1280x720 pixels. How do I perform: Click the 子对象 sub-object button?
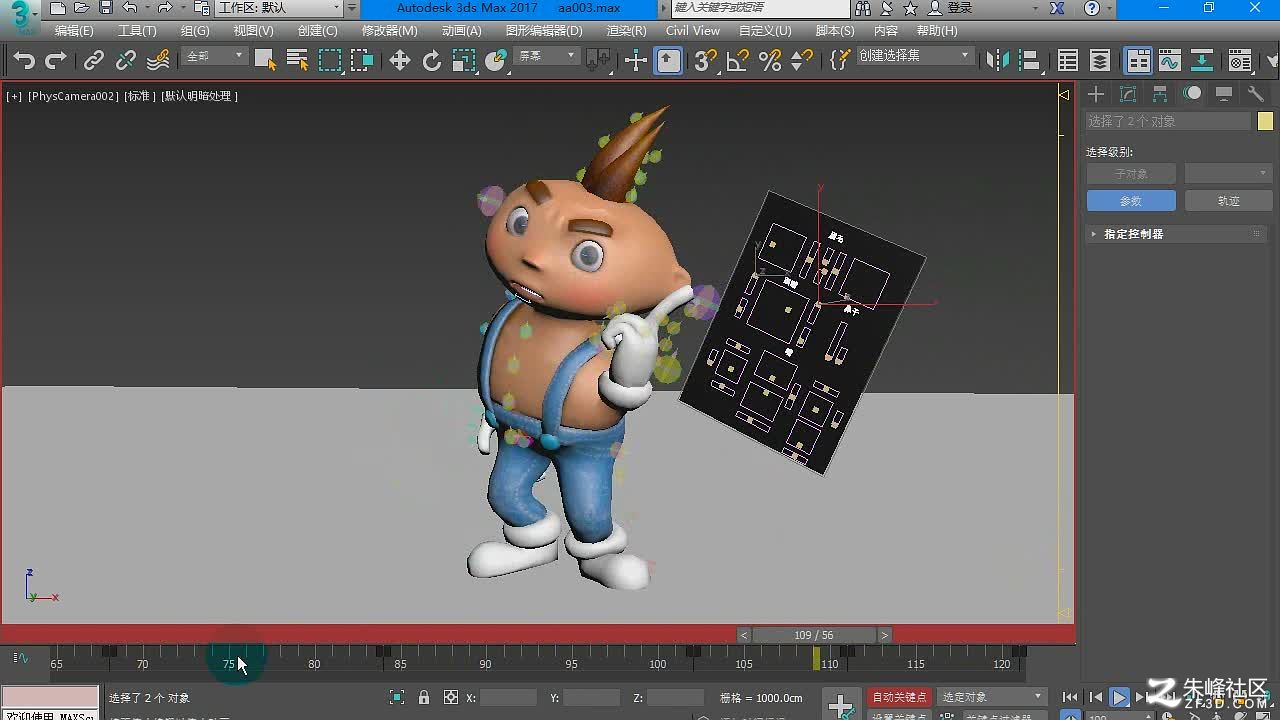point(1131,174)
